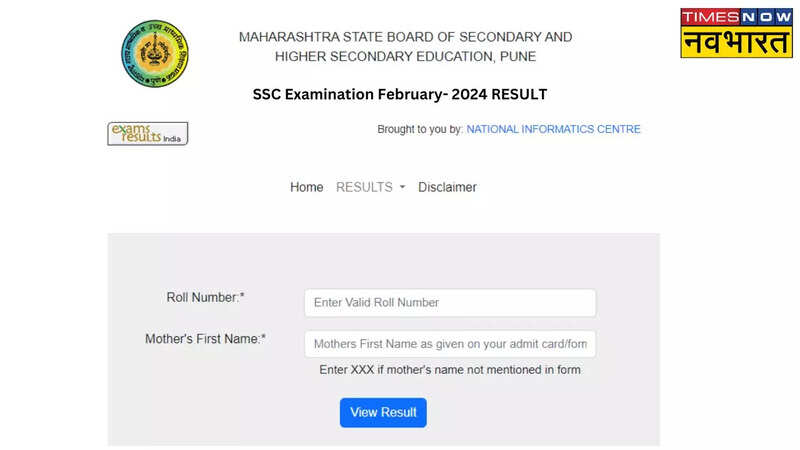Screen dimensions: 800x450
Task: Click the SSC Examination February-2024 RESULT heading
Action: point(399,94)
